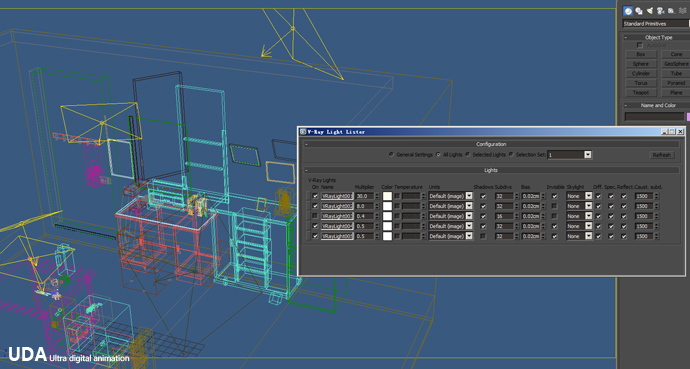Screen dimensions: 690x369
Task: Create a Tube primitive
Action: [x=676, y=73]
